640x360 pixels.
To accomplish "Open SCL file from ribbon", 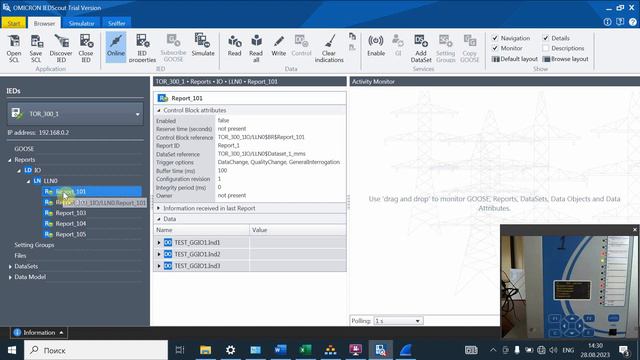I will pos(14,48).
